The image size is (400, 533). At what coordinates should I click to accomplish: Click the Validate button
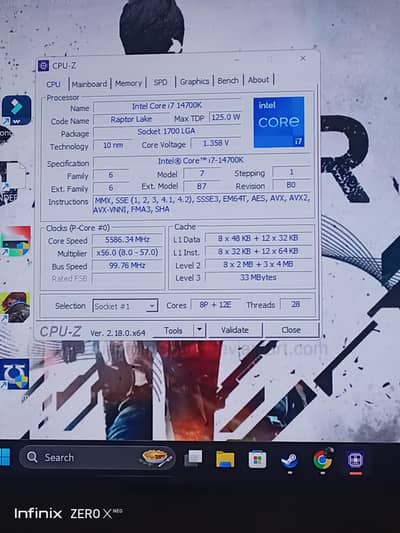pyautogui.click(x=235, y=330)
